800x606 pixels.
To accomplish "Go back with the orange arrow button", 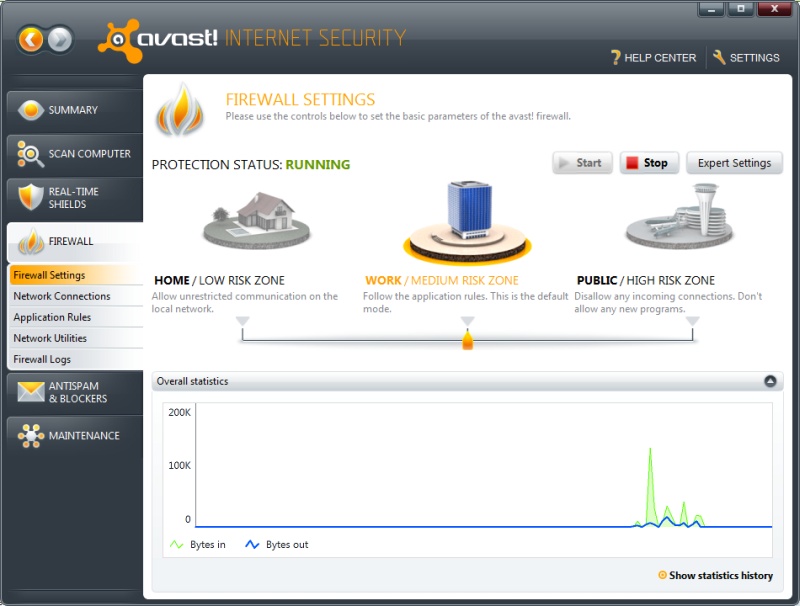I will (x=31, y=39).
